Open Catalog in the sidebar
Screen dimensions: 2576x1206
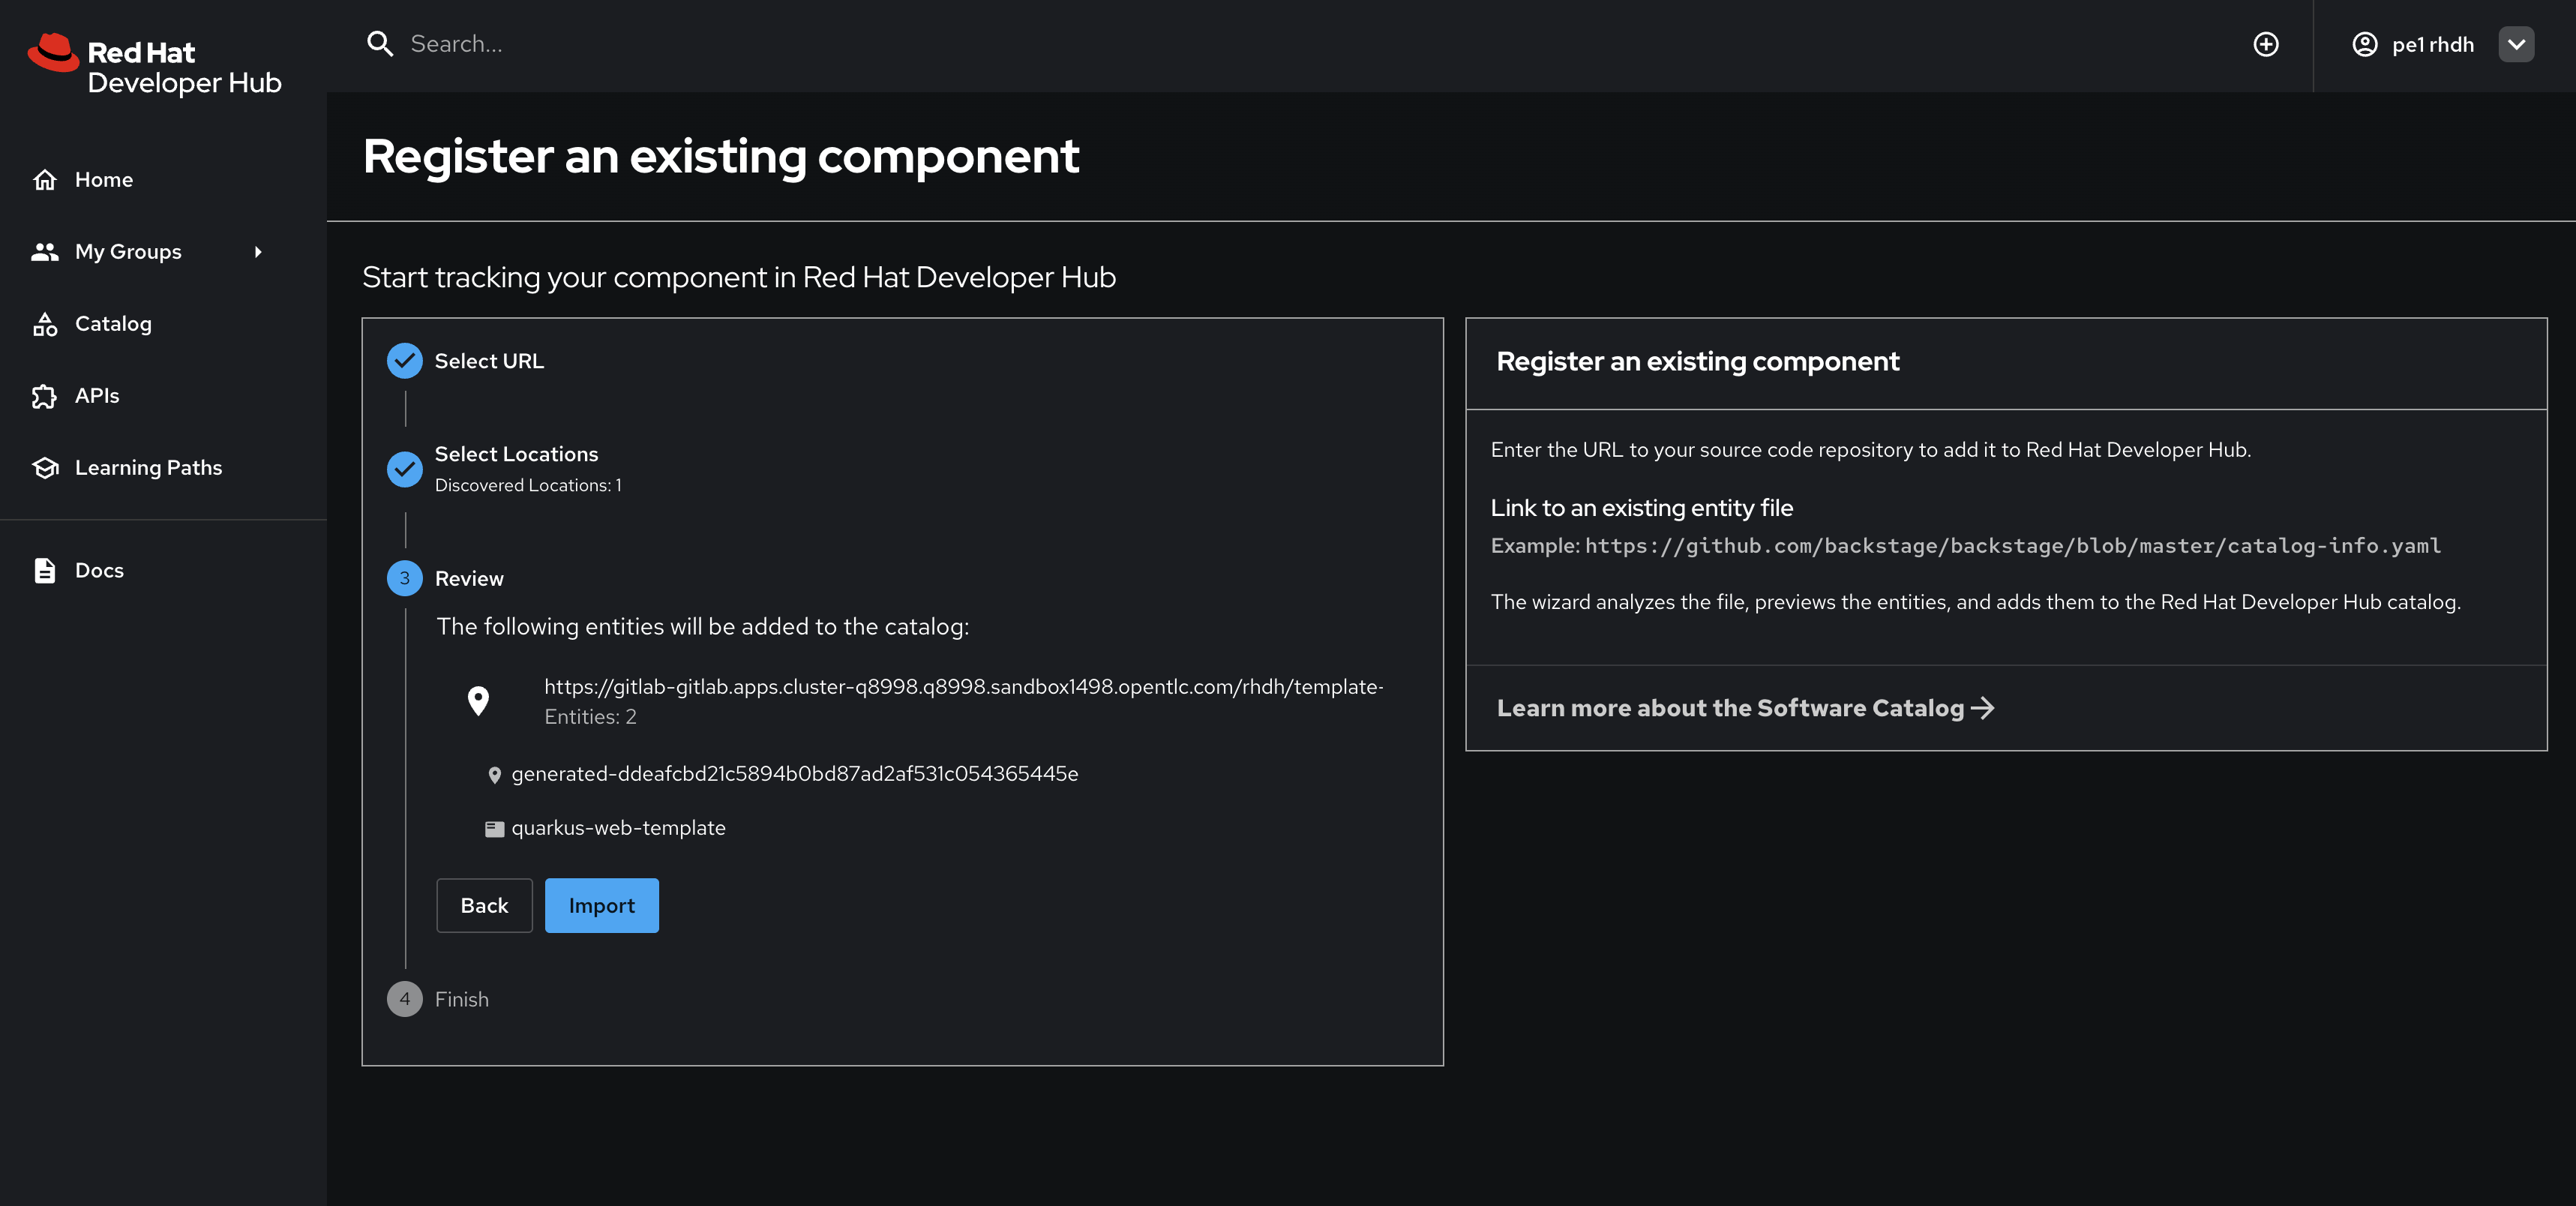(x=113, y=324)
